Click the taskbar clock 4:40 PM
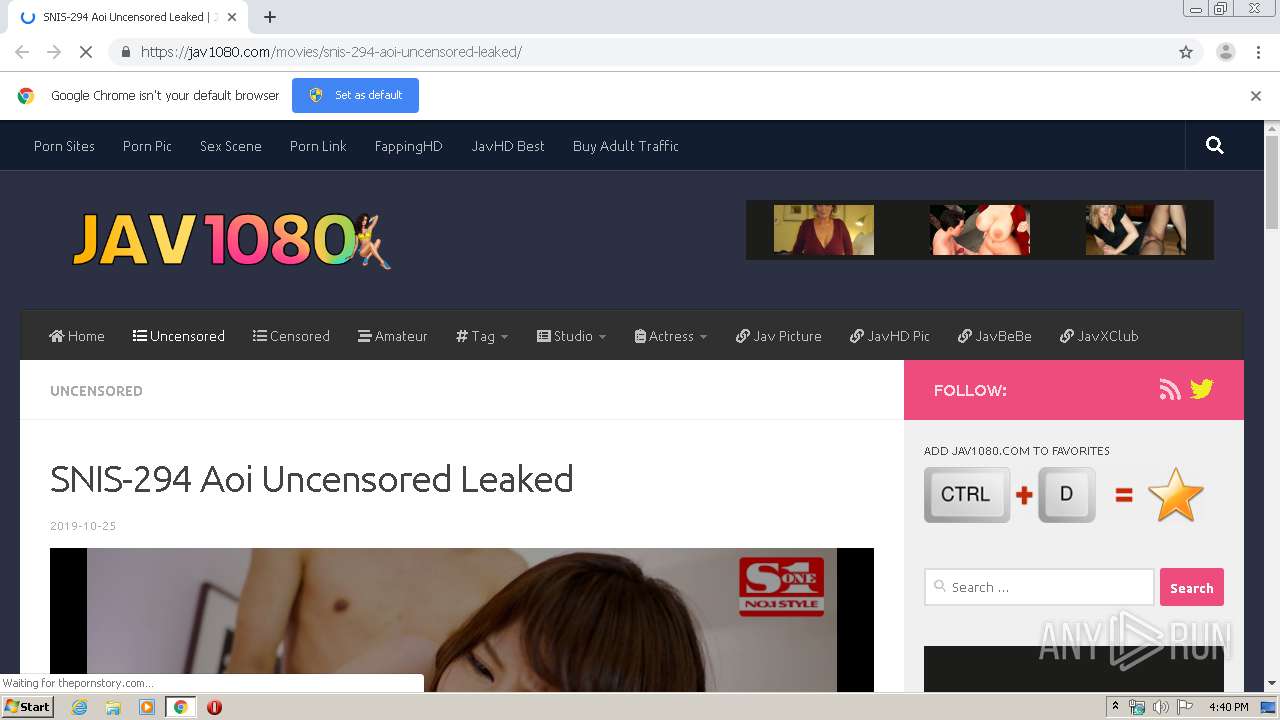This screenshot has height=720, width=1280. (x=1228, y=707)
